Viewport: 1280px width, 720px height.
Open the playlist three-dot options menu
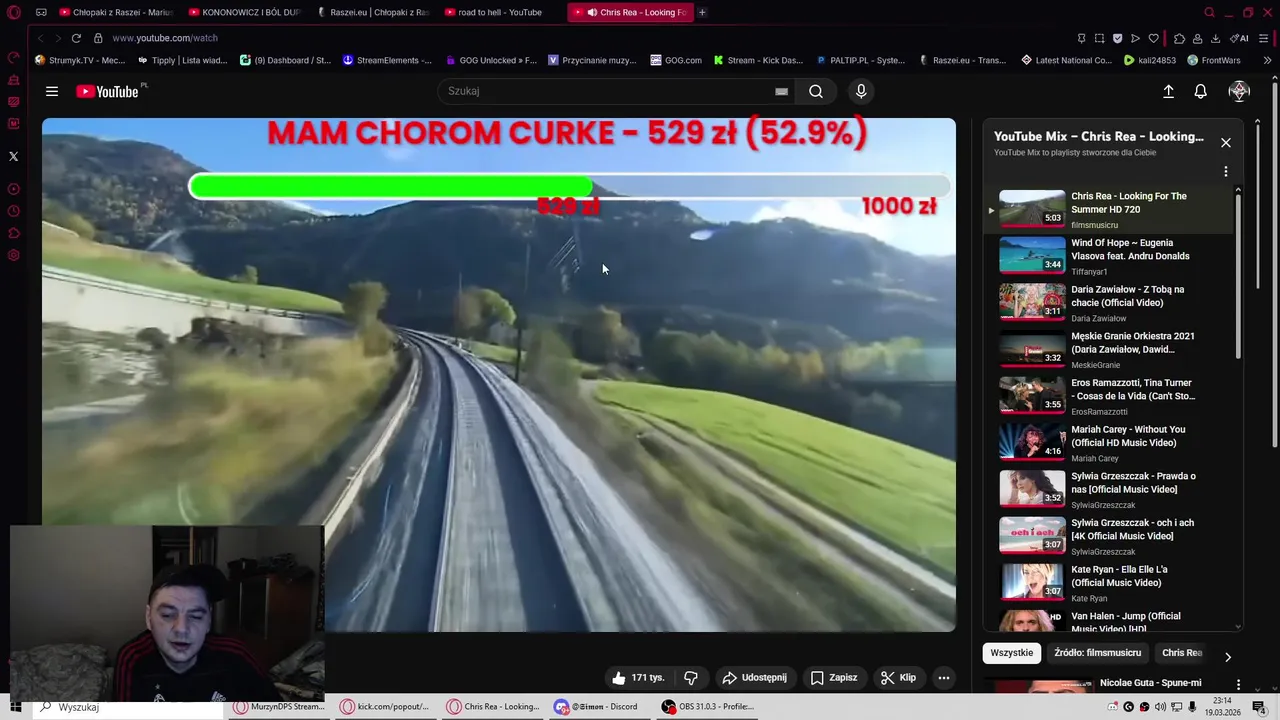[x=1225, y=171]
